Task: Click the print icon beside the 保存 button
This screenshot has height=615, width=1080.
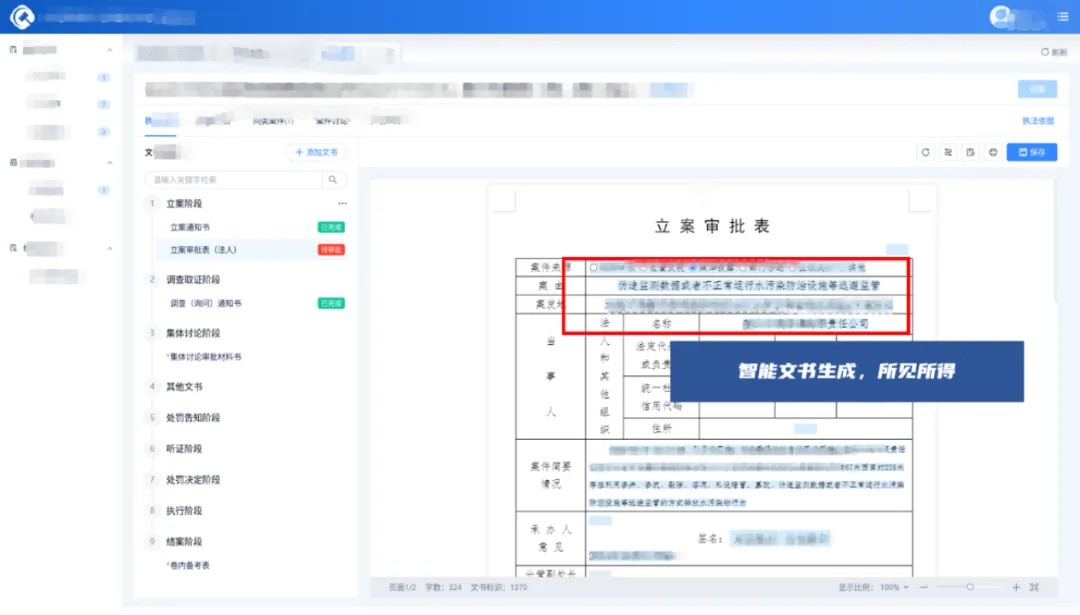Action: 992,153
